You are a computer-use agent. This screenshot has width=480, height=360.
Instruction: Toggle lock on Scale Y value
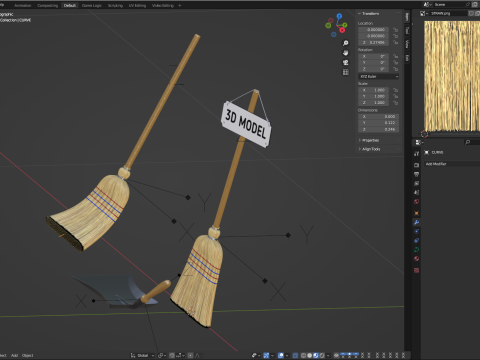(x=396, y=96)
